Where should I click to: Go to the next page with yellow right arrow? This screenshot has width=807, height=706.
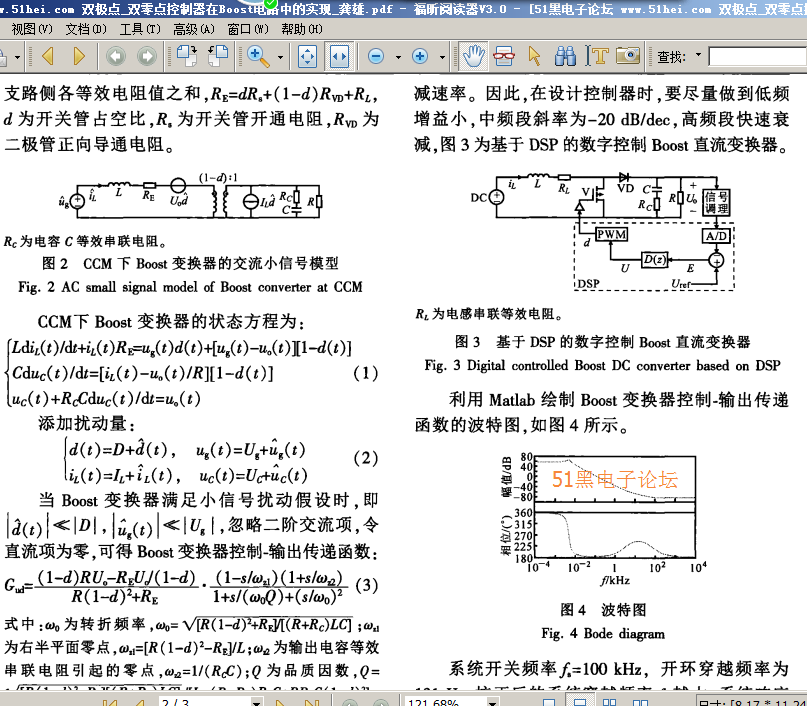coord(79,56)
